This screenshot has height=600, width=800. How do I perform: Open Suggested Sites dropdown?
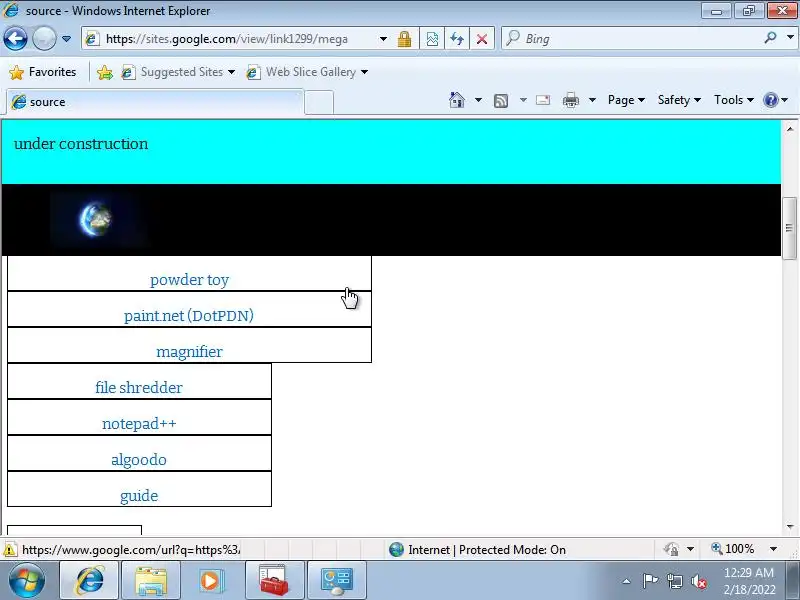tap(179, 72)
